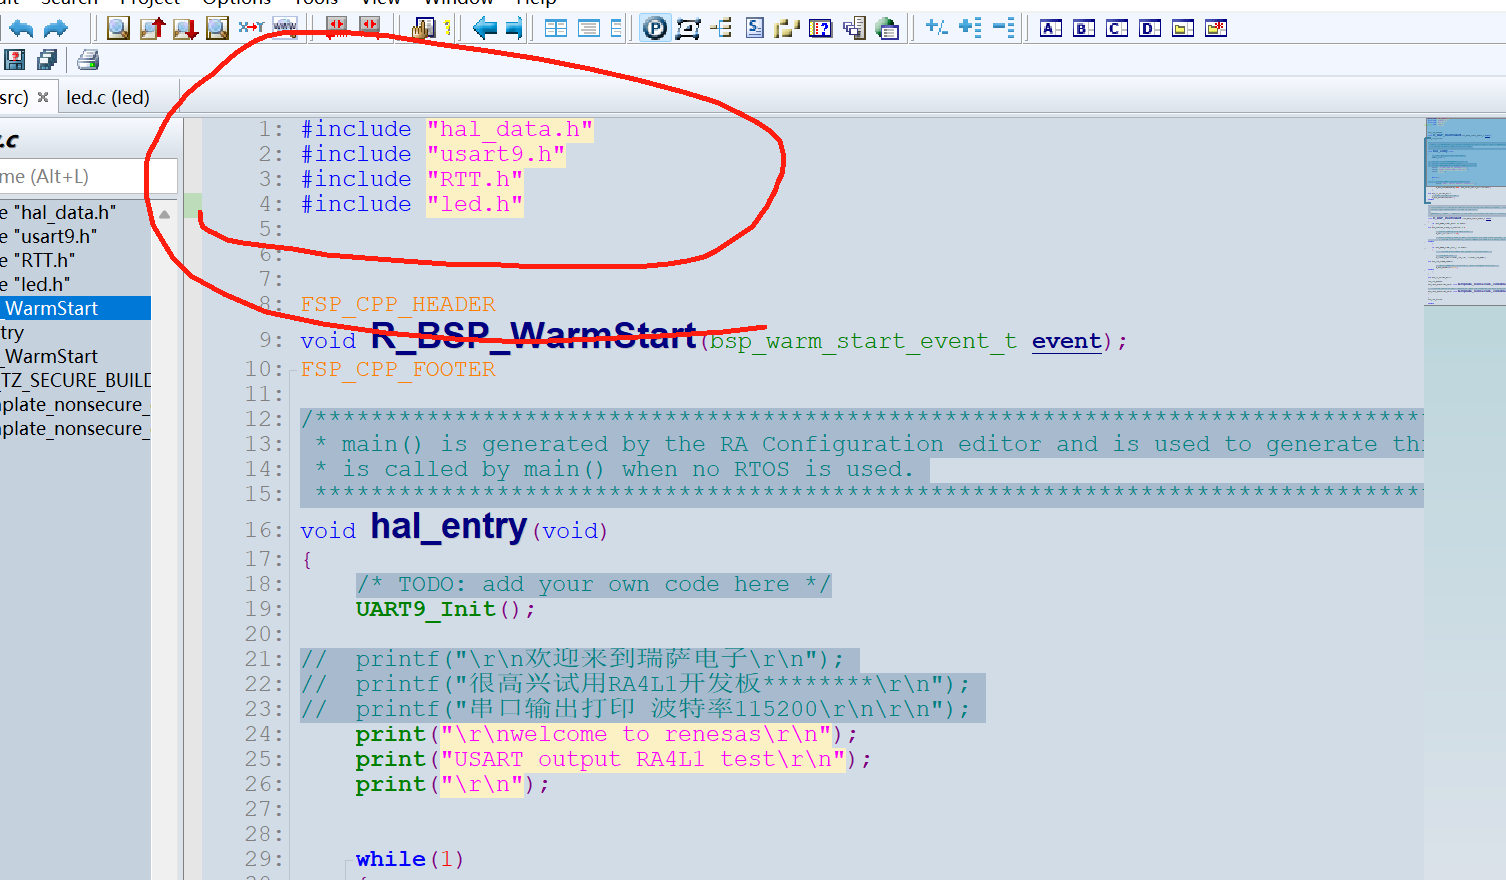This screenshot has width=1506, height=880.
Task: Toggle outlining with the +/- icon
Action: click(936, 28)
